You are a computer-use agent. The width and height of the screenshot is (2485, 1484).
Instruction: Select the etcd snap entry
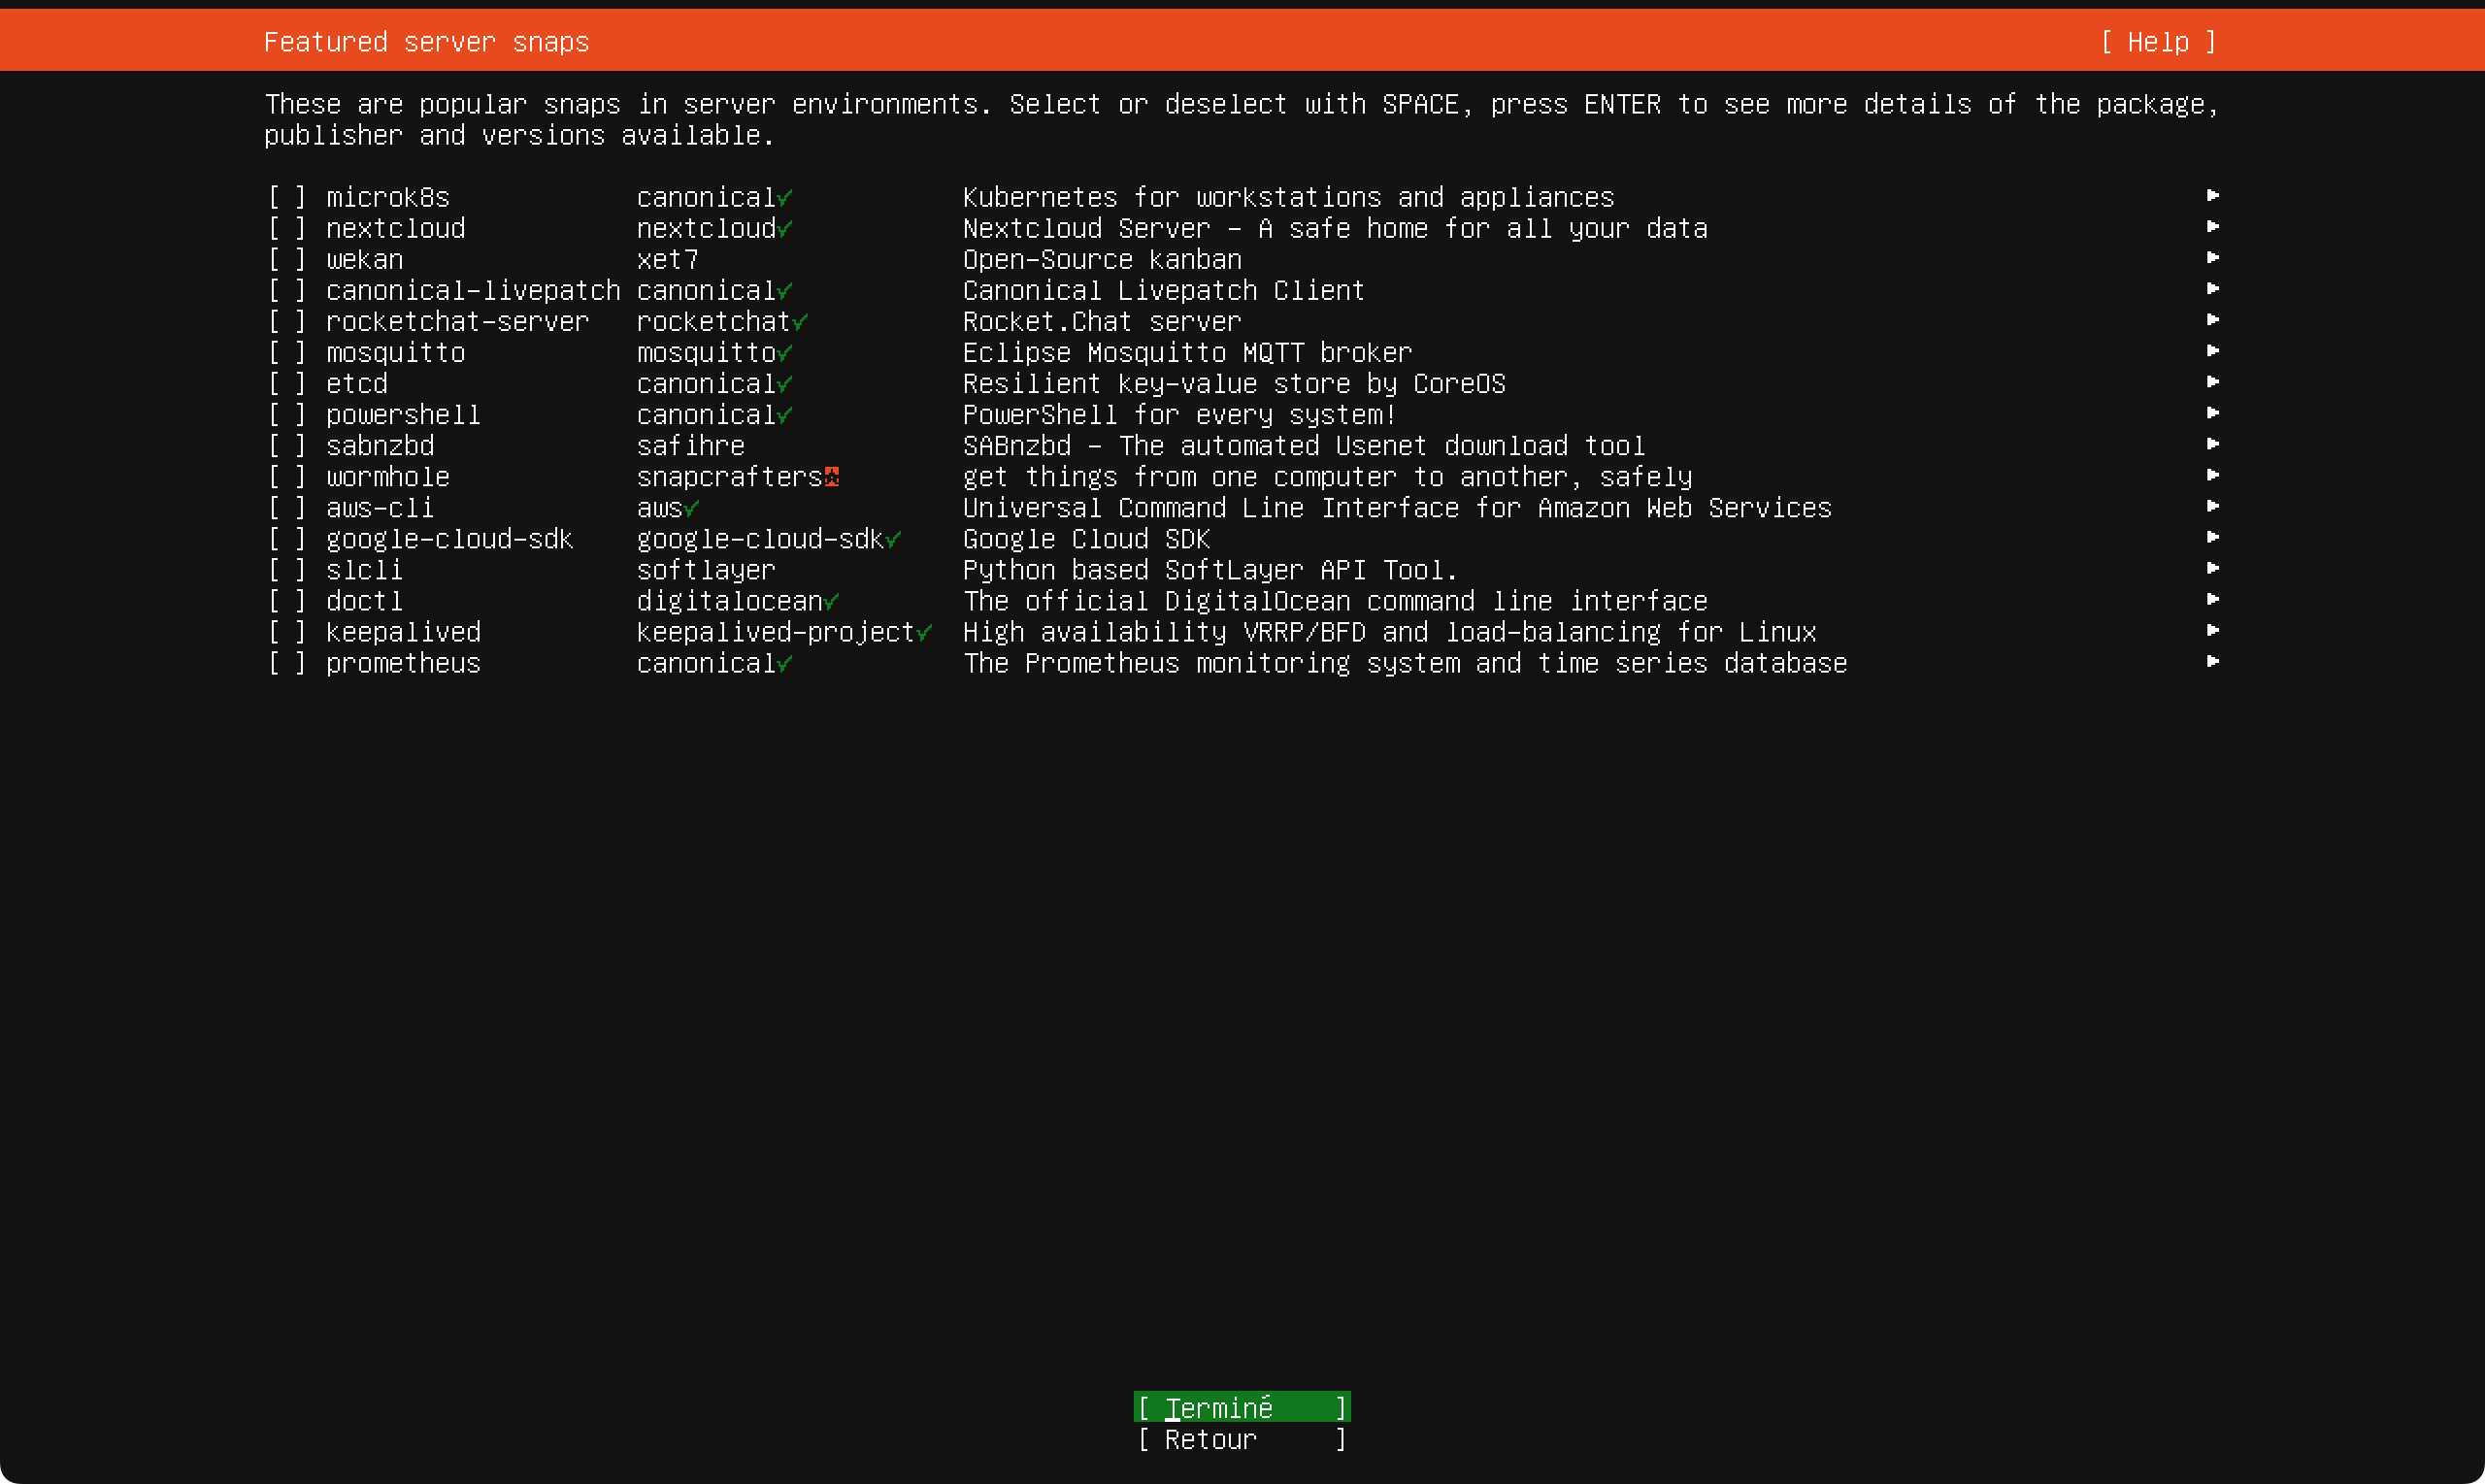(x=357, y=384)
